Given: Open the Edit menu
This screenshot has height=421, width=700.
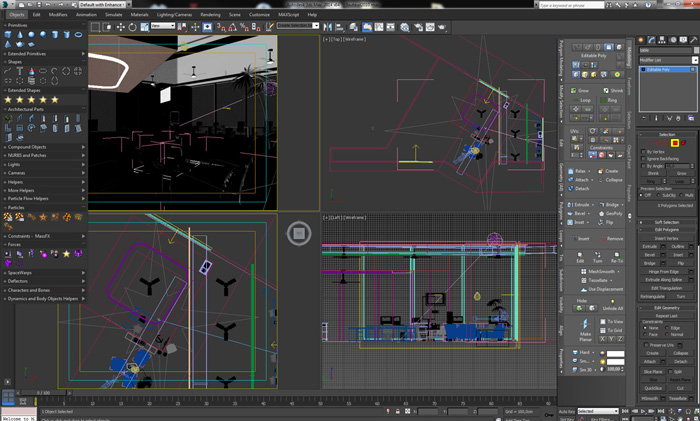Looking at the screenshot, I should 37,14.
